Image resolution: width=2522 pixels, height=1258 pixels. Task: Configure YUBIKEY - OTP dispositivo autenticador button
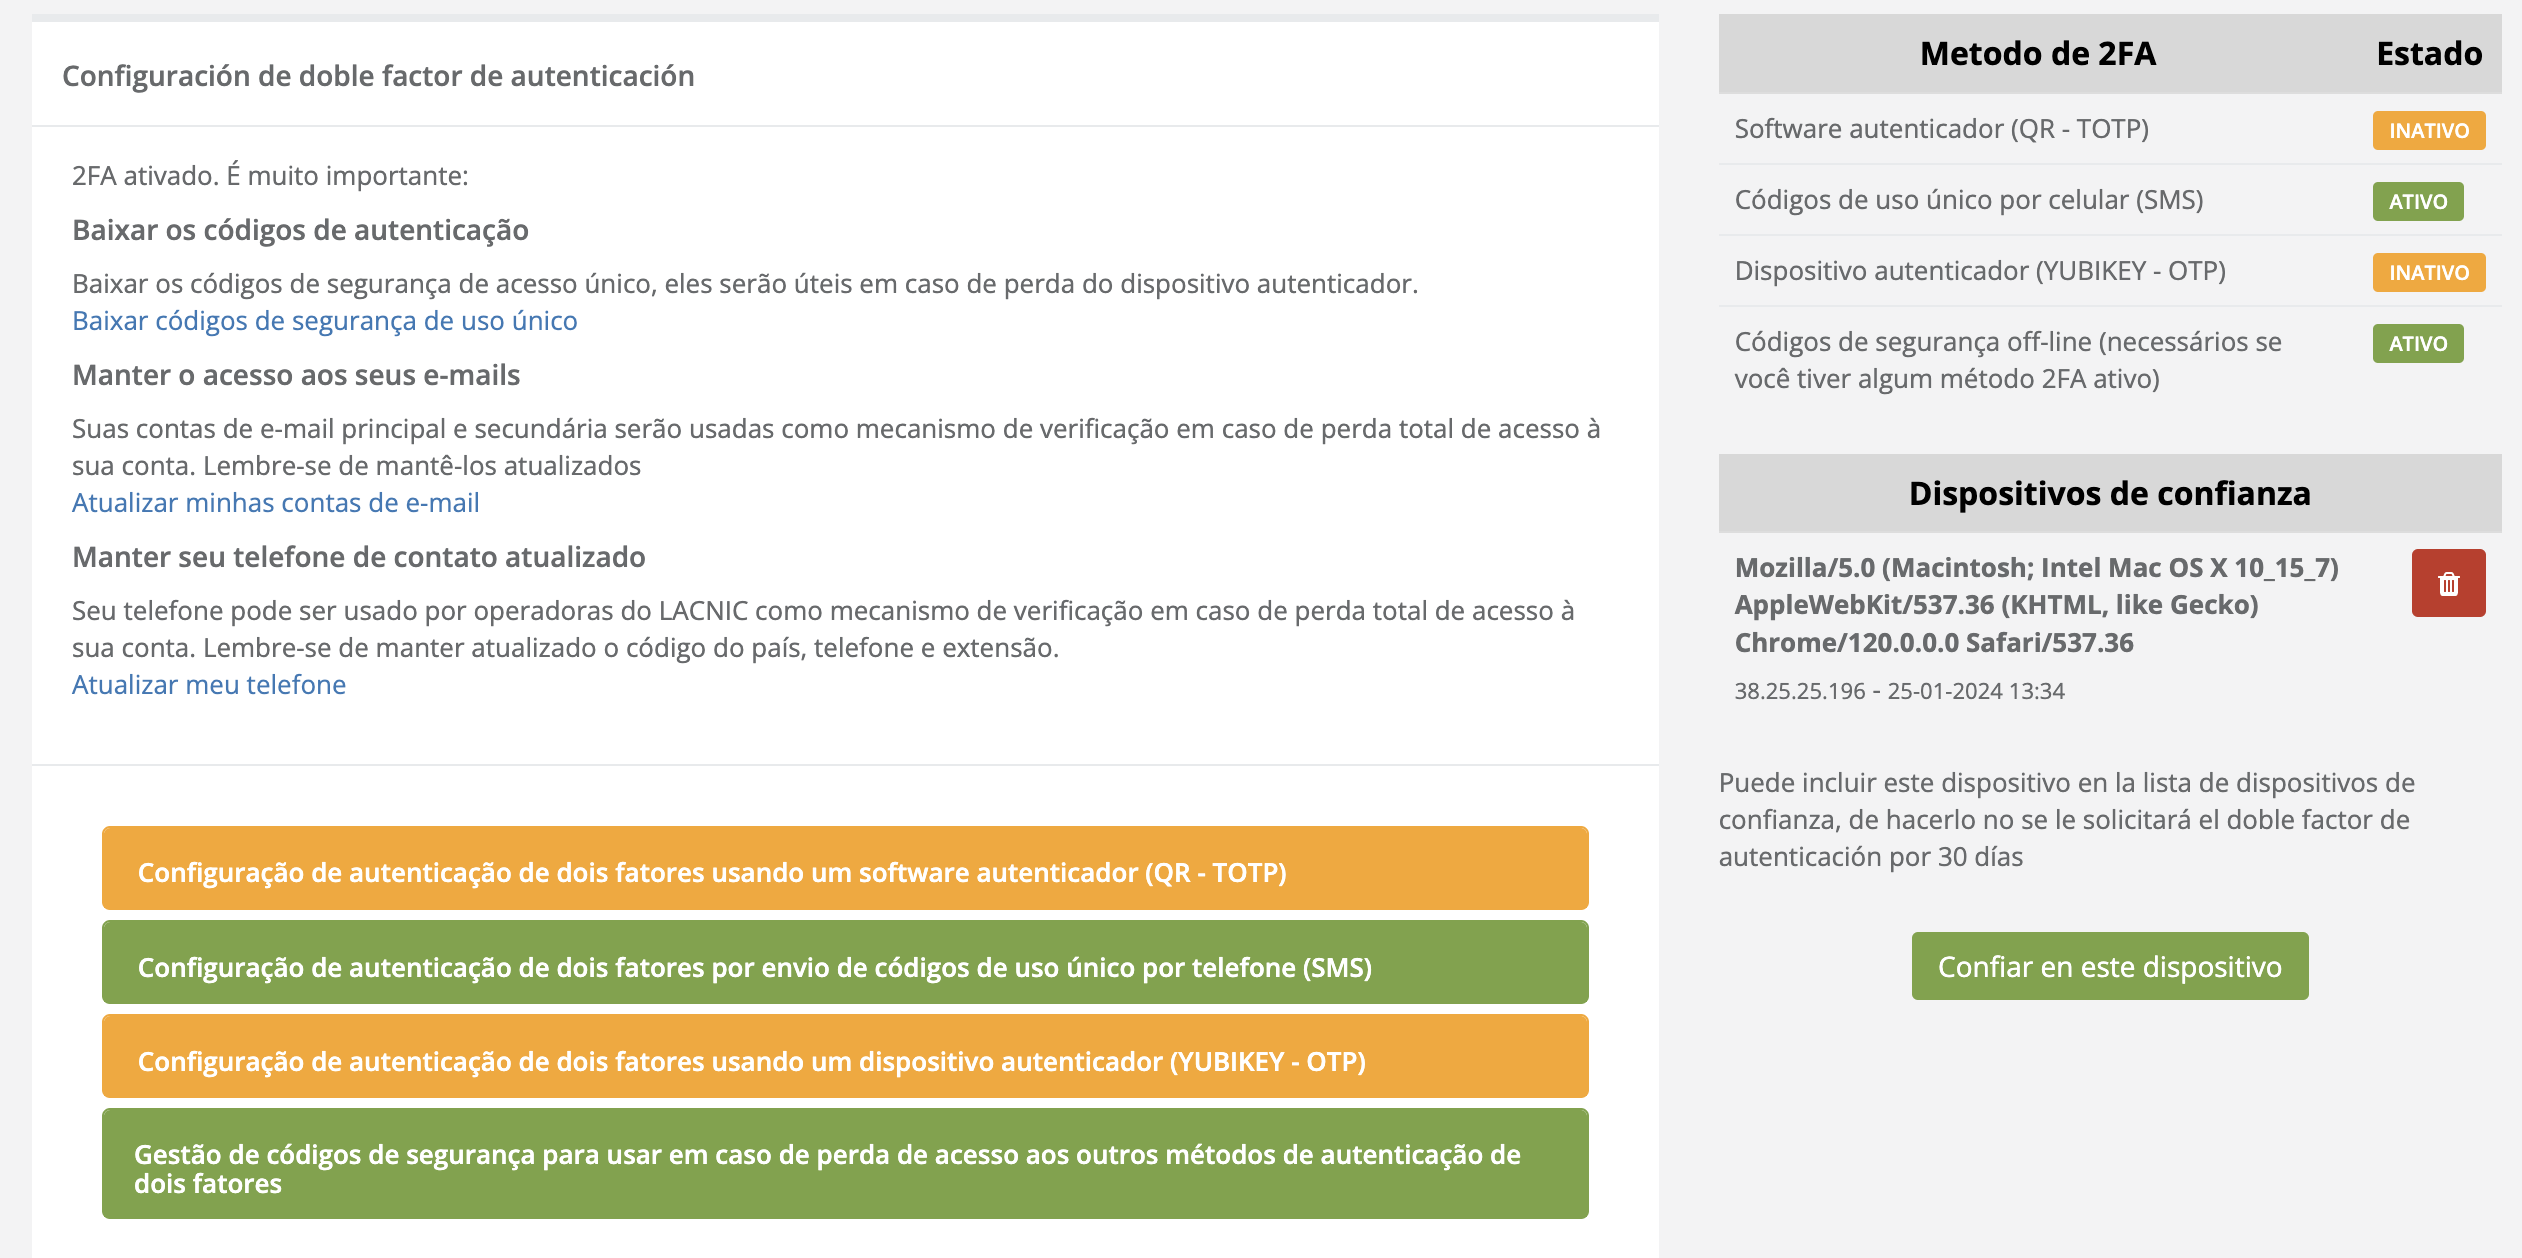pyautogui.click(x=844, y=1058)
